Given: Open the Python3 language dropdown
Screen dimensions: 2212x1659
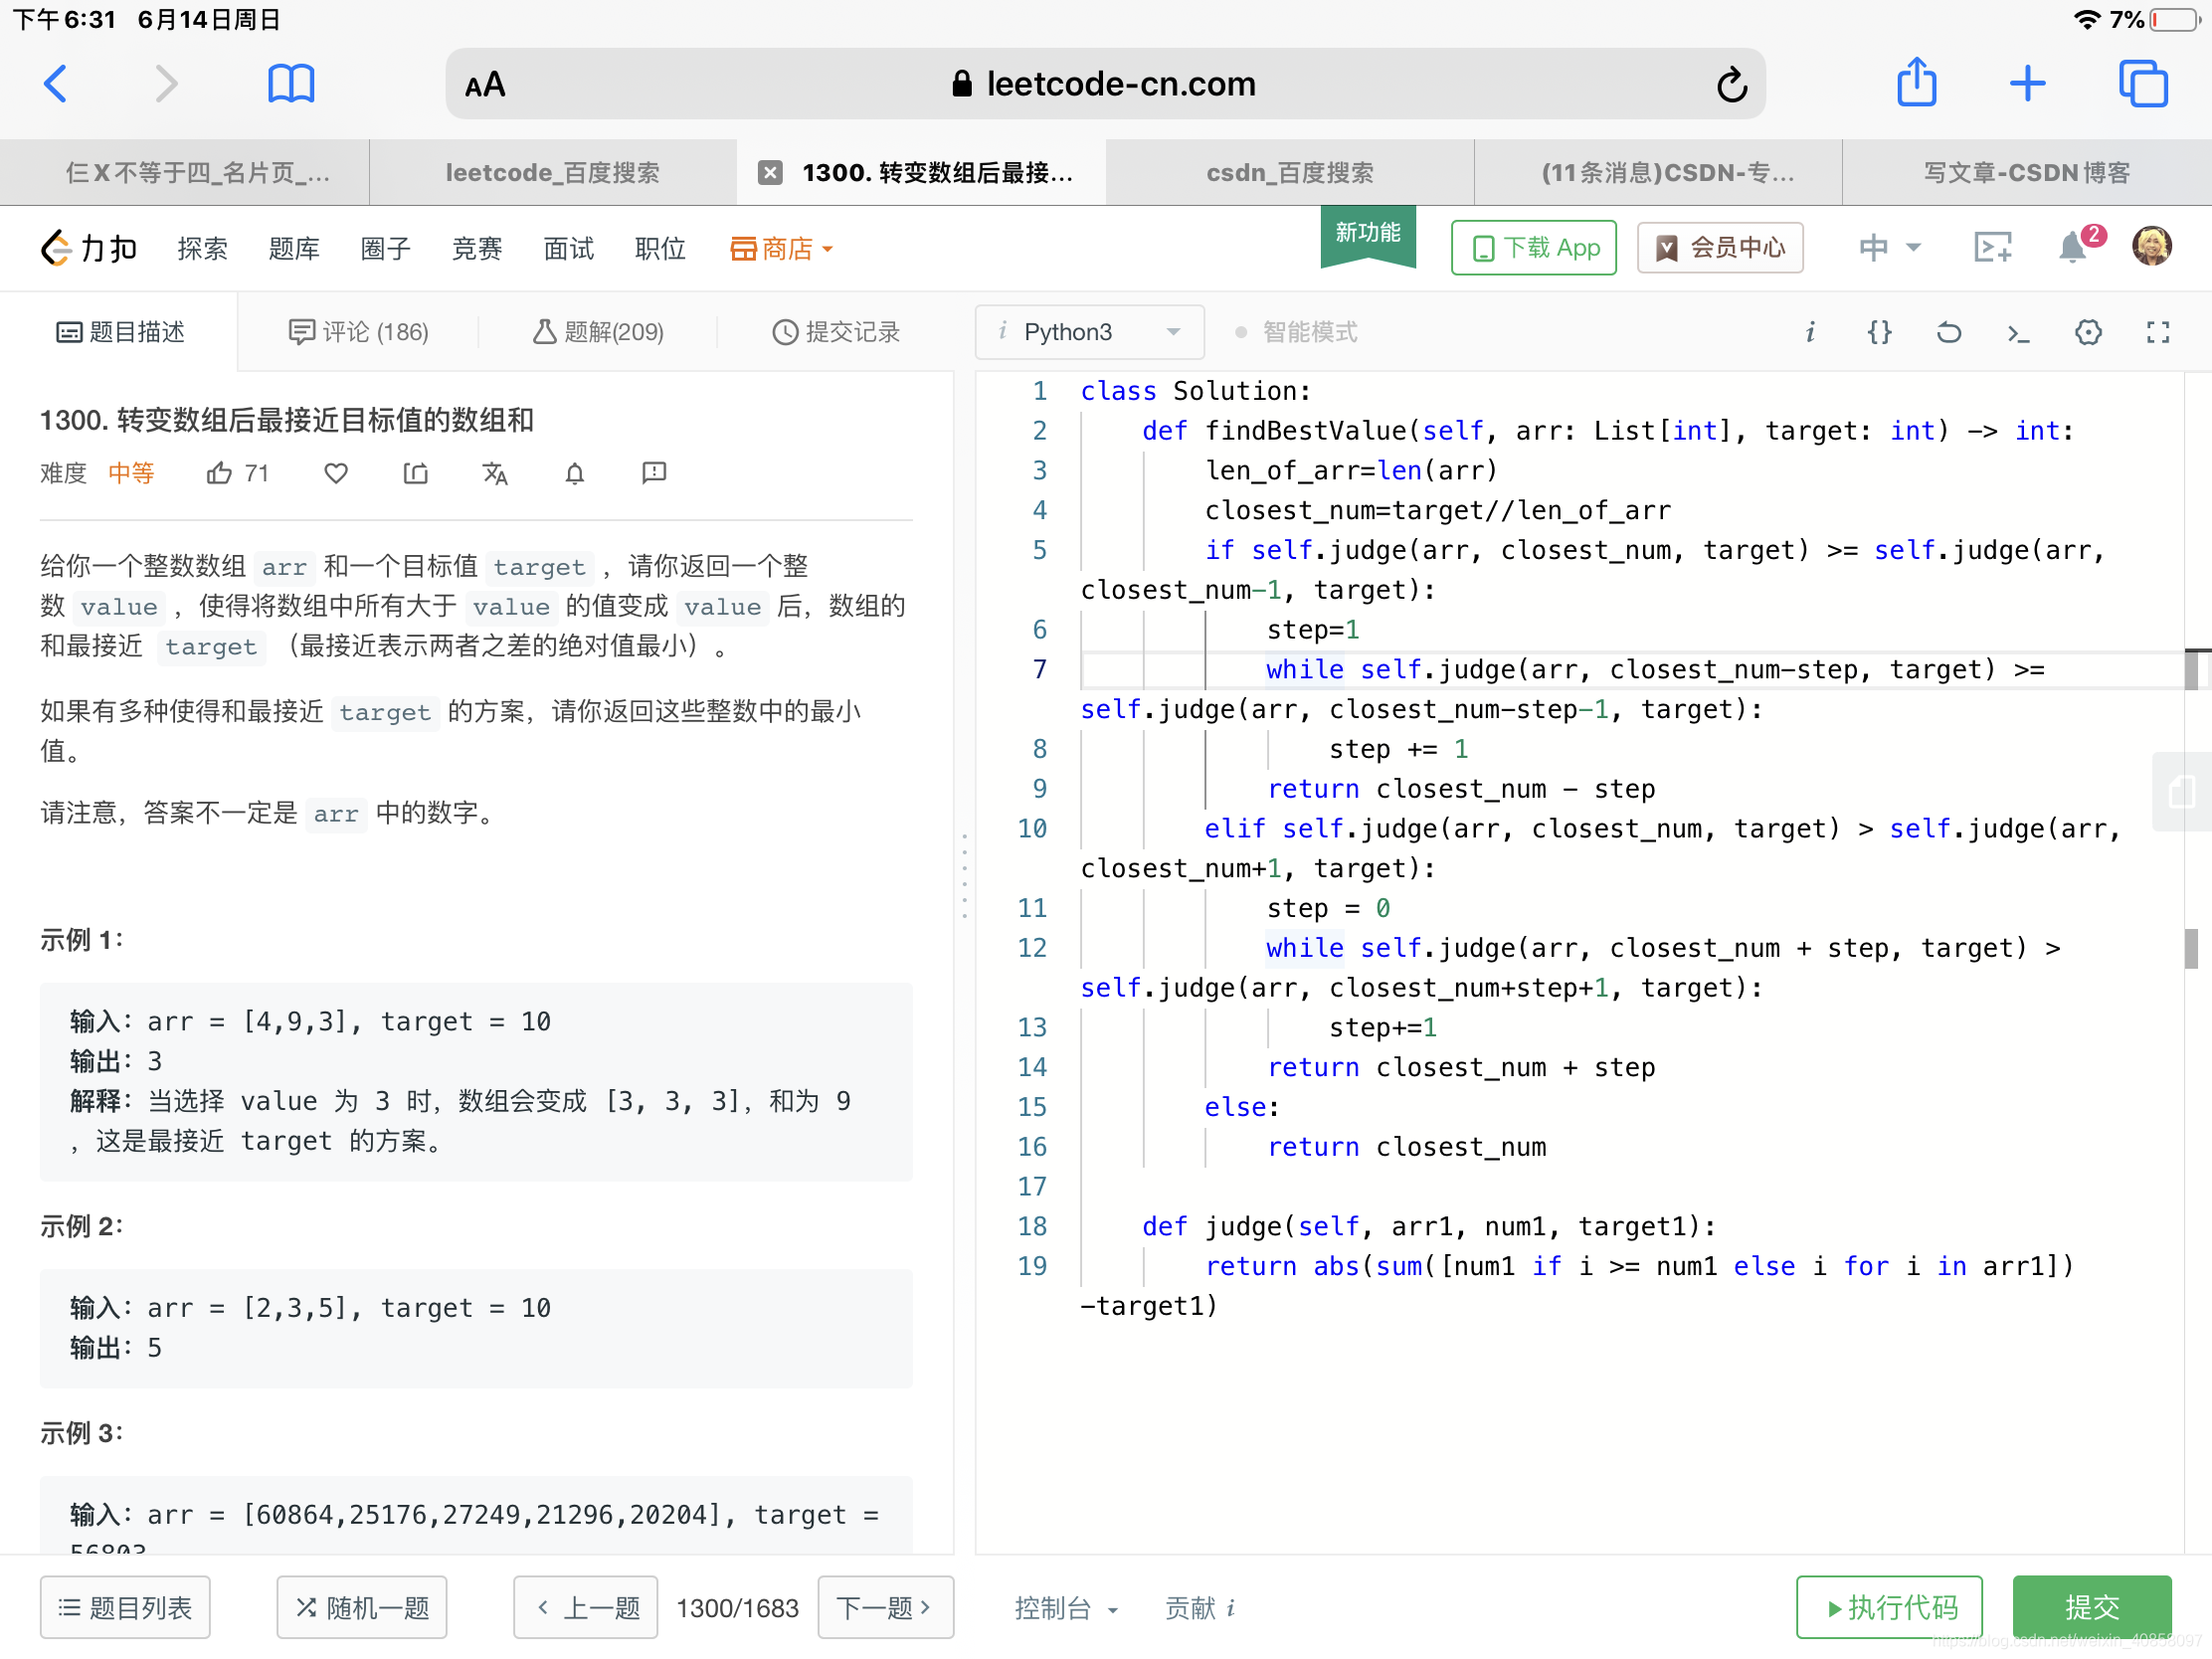Looking at the screenshot, I should 1088,332.
